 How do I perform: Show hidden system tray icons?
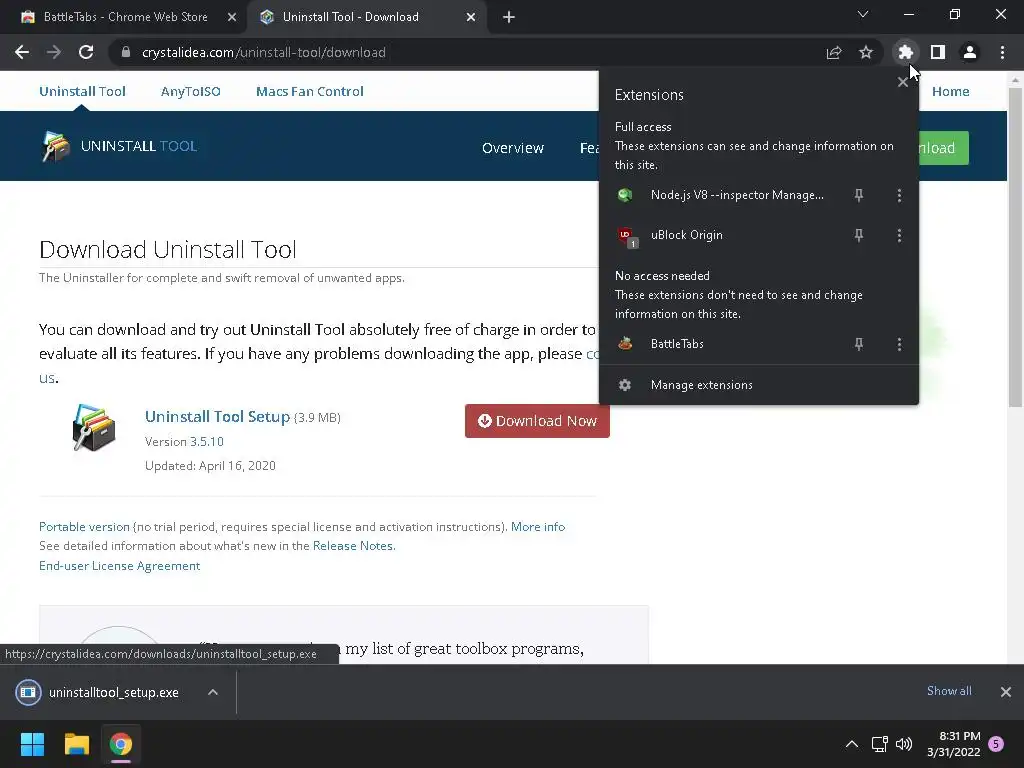[x=852, y=744]
